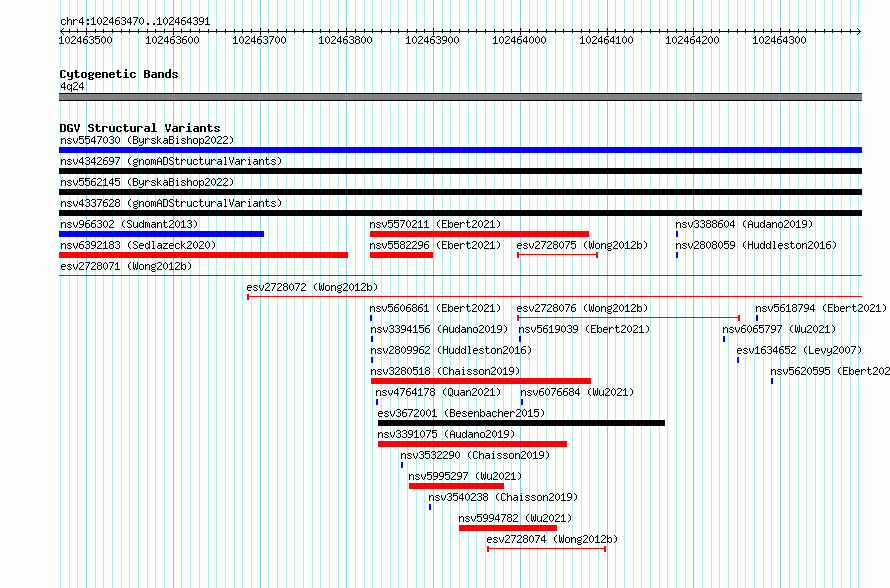This screenshot has width=890, height=588.
Task: Select esv2728071 (Wong2012b) label
Action: [126, 266]
